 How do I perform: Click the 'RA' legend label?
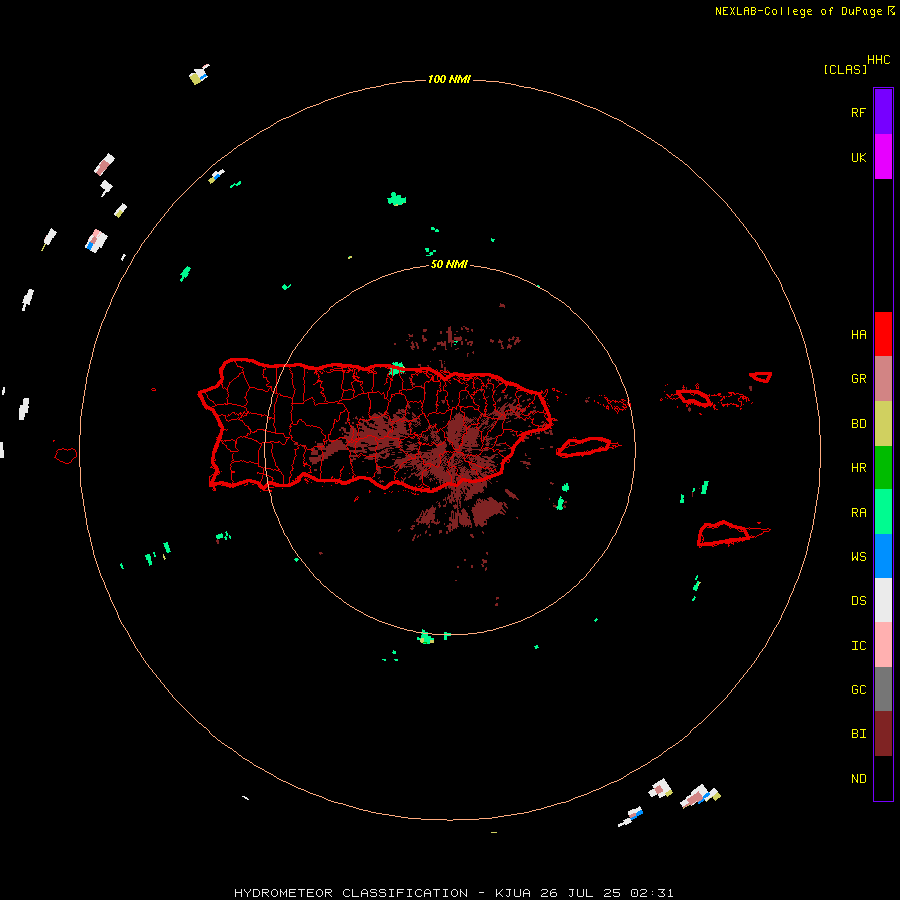click(x=858, y=513)
